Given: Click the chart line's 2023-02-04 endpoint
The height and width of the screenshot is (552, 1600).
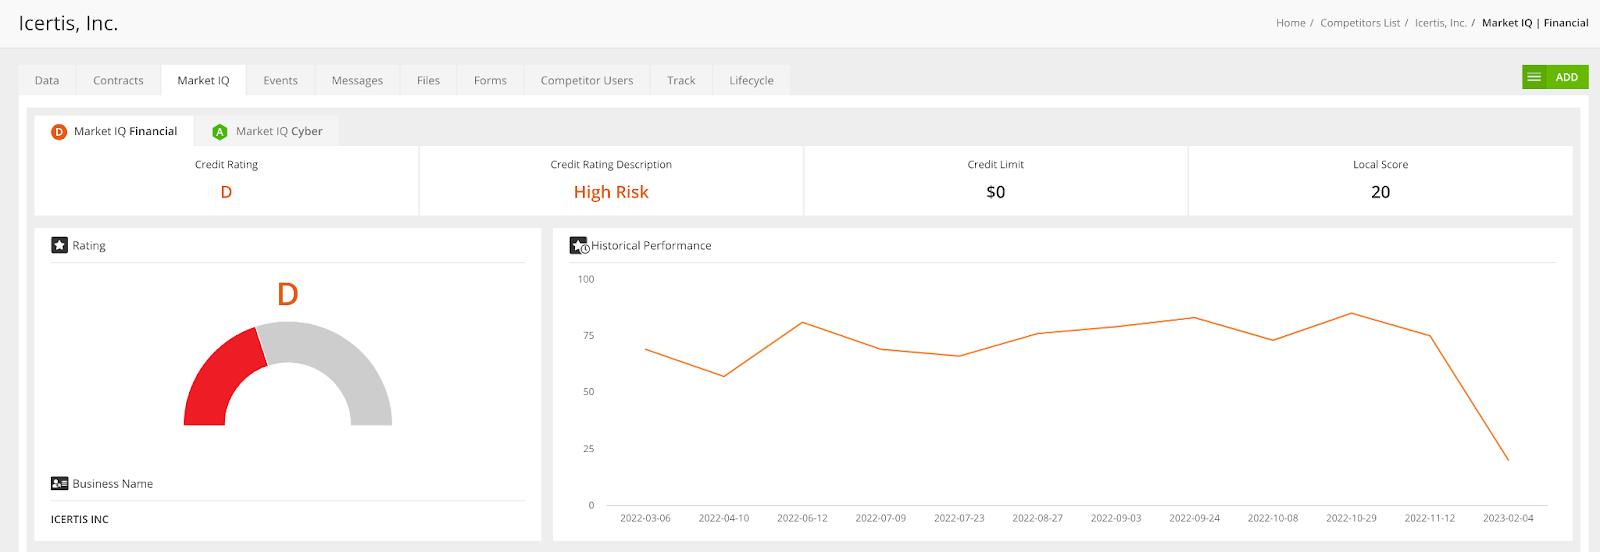Looking at the screenshot, I should pyautogui.click(x=1508, y=460).
